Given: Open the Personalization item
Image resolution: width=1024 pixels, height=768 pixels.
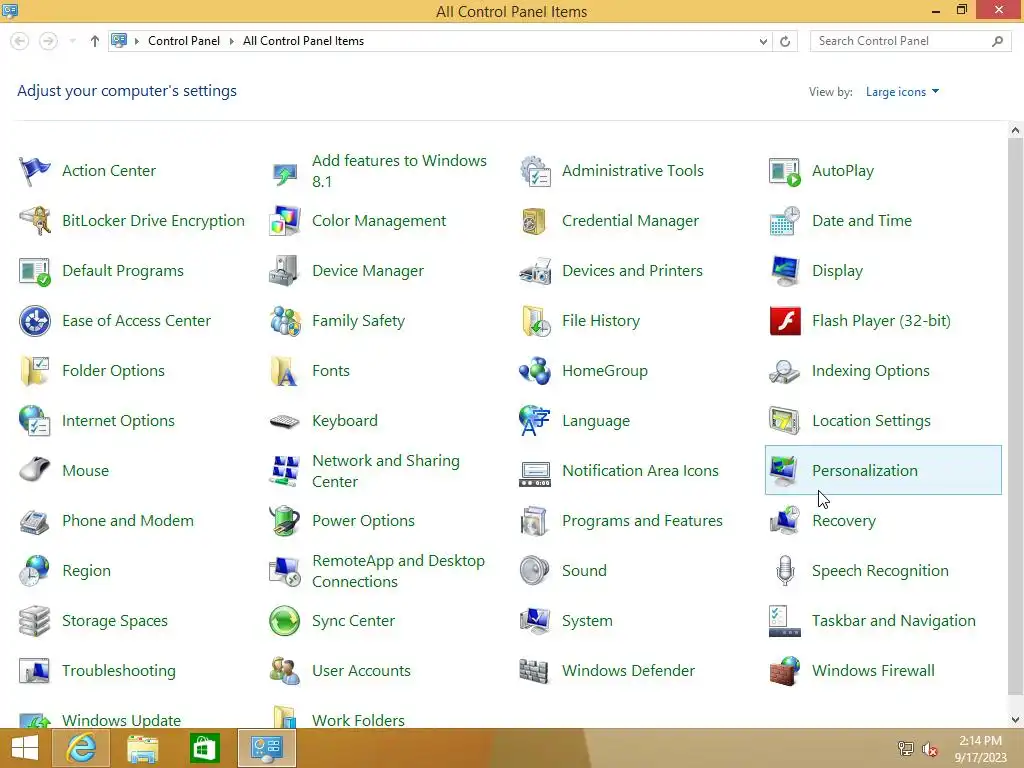Looking at the screenshot, I should pyautogui.click(x=883, y=470).
